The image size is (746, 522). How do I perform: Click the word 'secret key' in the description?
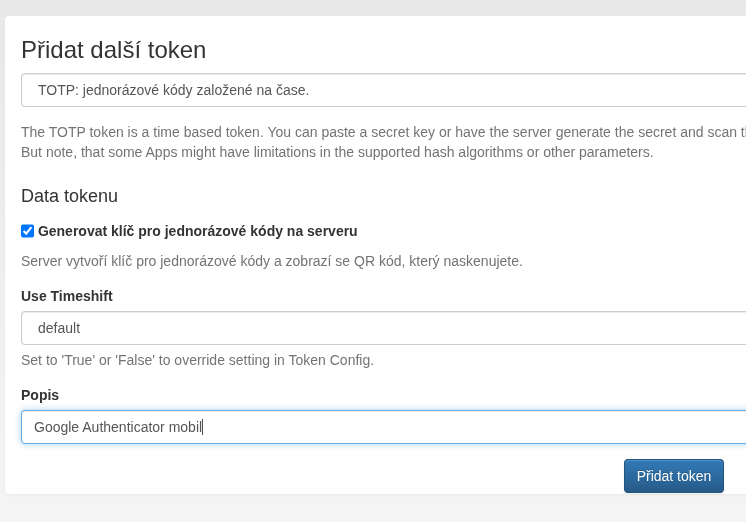(417, 132)
